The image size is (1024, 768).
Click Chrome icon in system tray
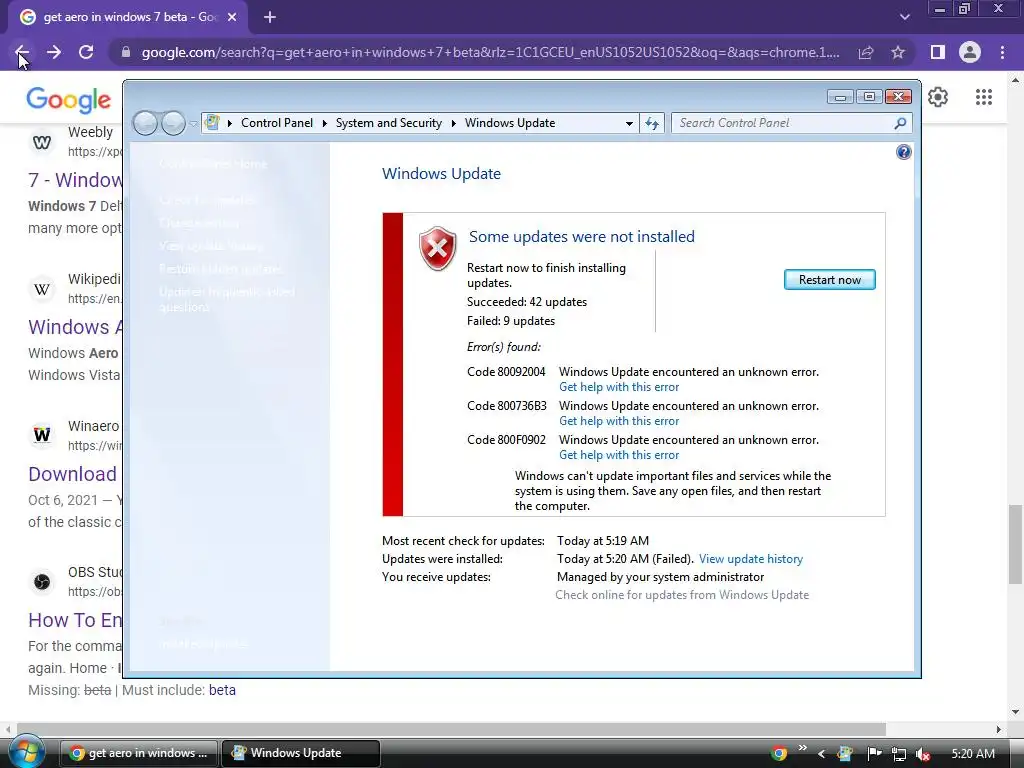coord(778,754)
